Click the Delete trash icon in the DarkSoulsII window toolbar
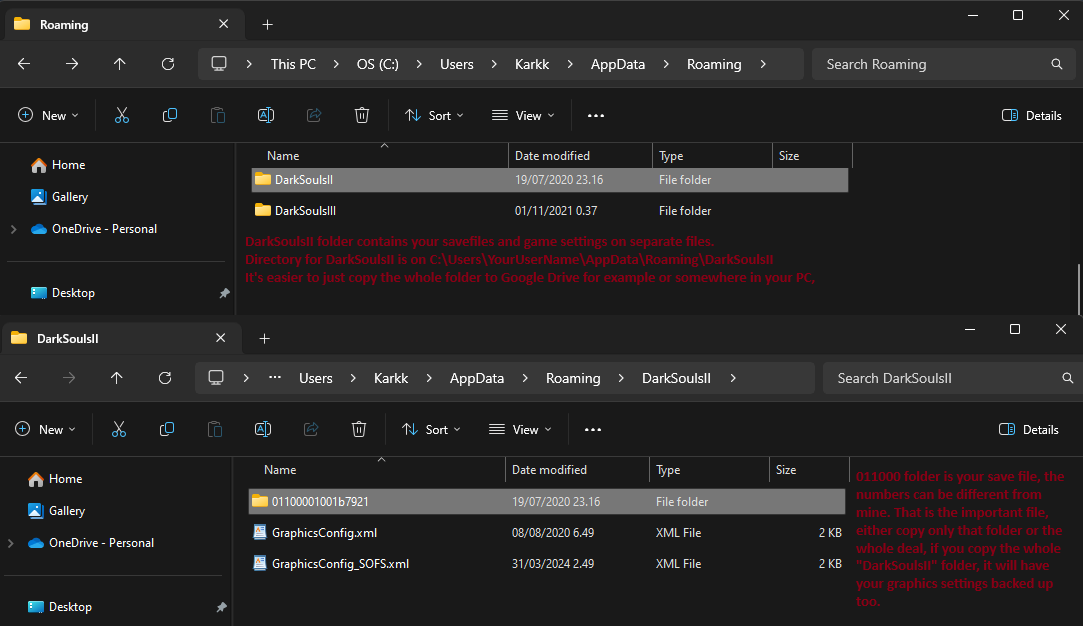Image resolution: width=1083 pixels, height=626 pixels. pos(359,429)
